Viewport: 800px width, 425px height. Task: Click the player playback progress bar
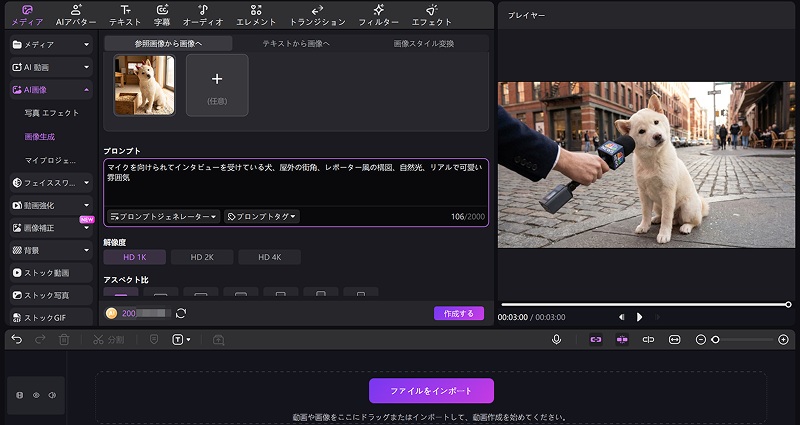(646, 305)
